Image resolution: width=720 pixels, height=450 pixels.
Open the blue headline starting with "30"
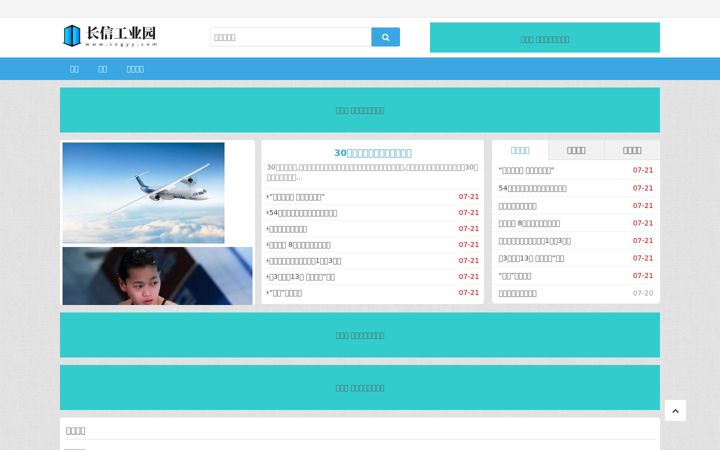click(373, 153)
